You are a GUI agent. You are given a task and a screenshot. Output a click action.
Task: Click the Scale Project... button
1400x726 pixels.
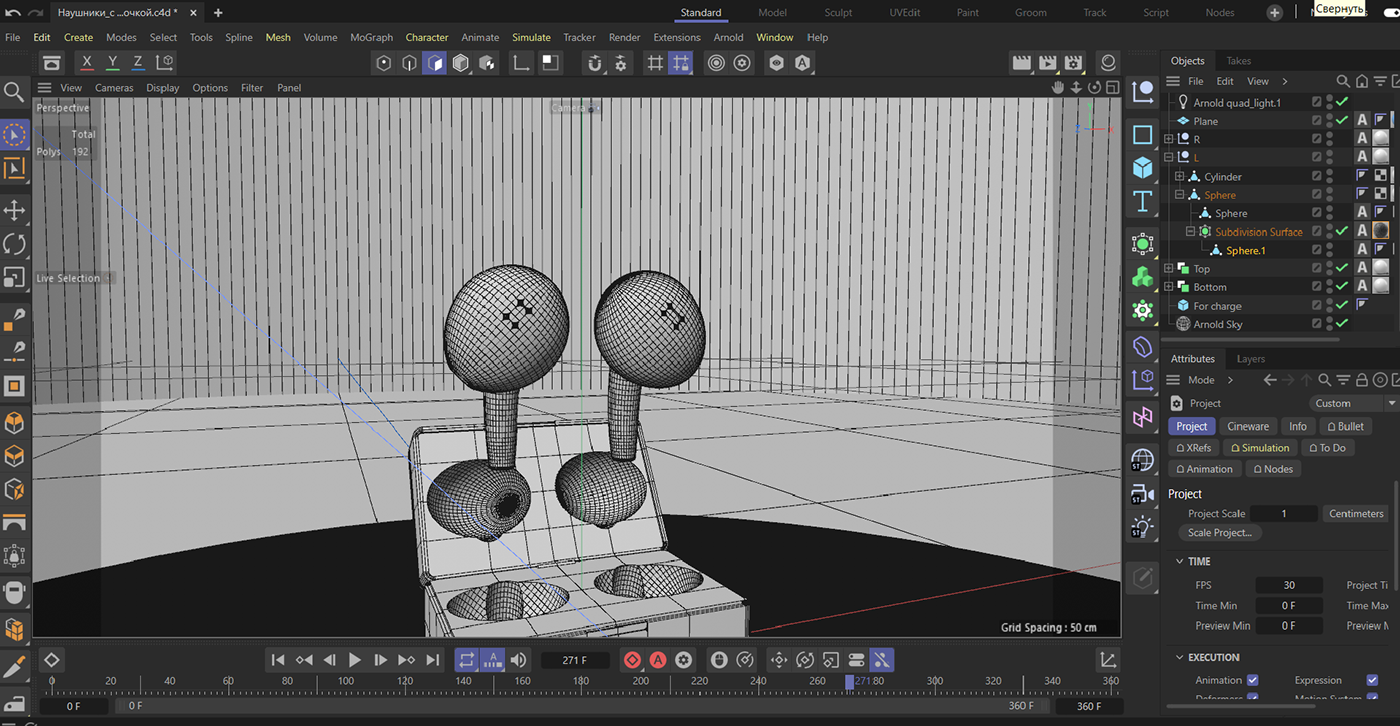coord(1219,533)
